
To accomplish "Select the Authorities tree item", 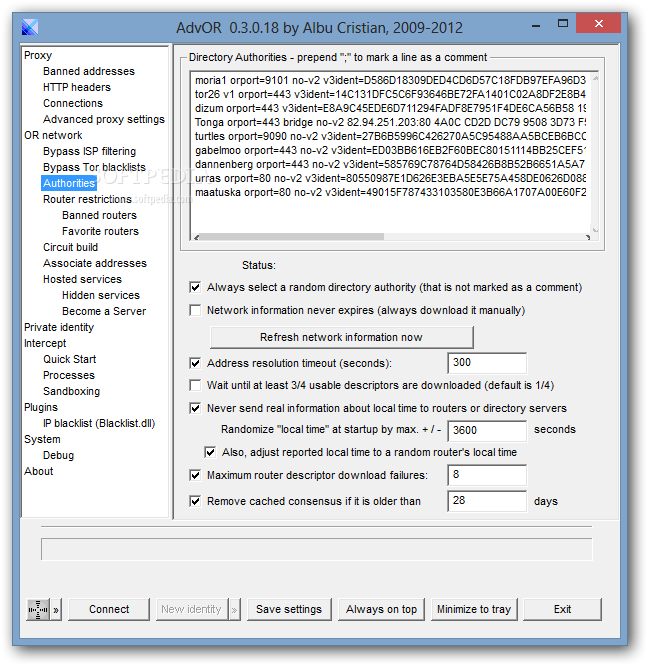I will tap(69, 183).
